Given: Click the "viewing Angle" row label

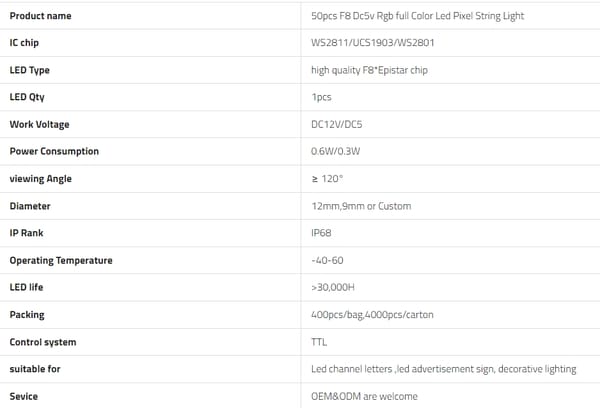Looking at the screenshot, I should (41, 179).
